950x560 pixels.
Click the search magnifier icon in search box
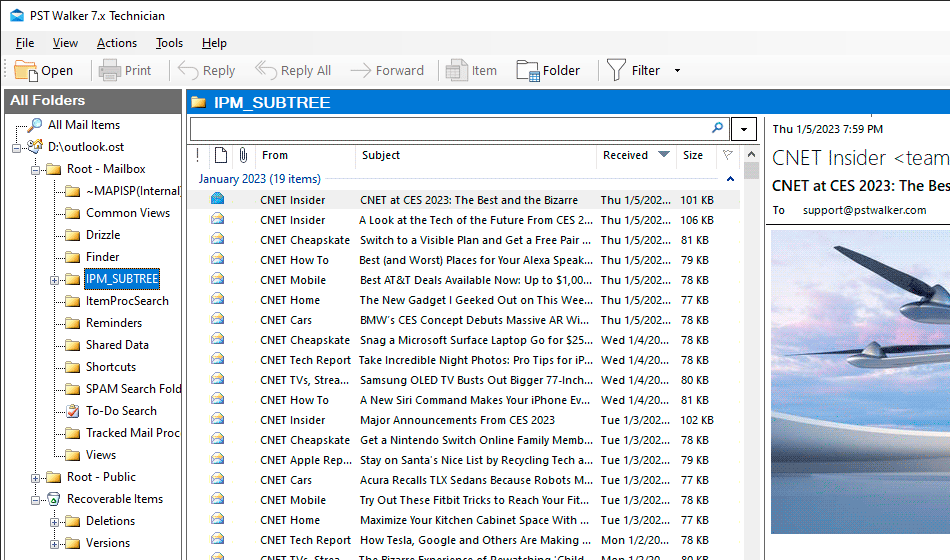pyautogui.click(x=717, y=128)
